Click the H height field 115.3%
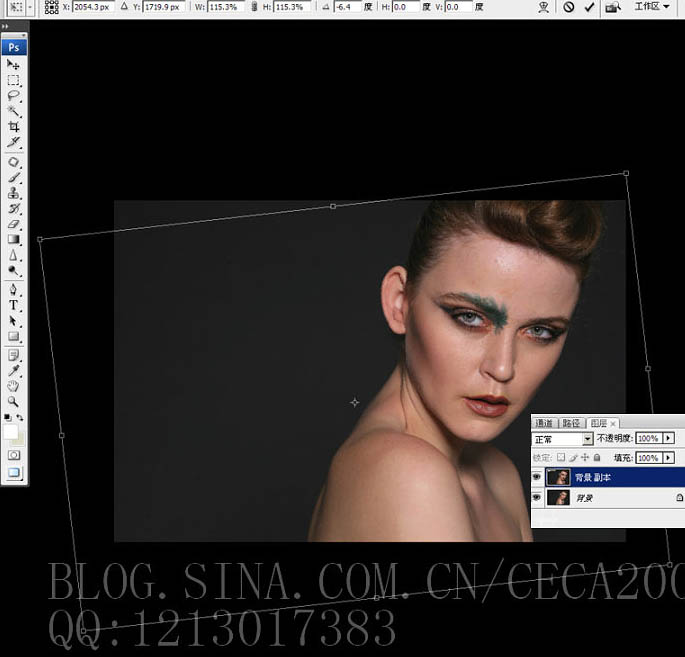This screenshot has width=685, height=657. pos(293,7)
